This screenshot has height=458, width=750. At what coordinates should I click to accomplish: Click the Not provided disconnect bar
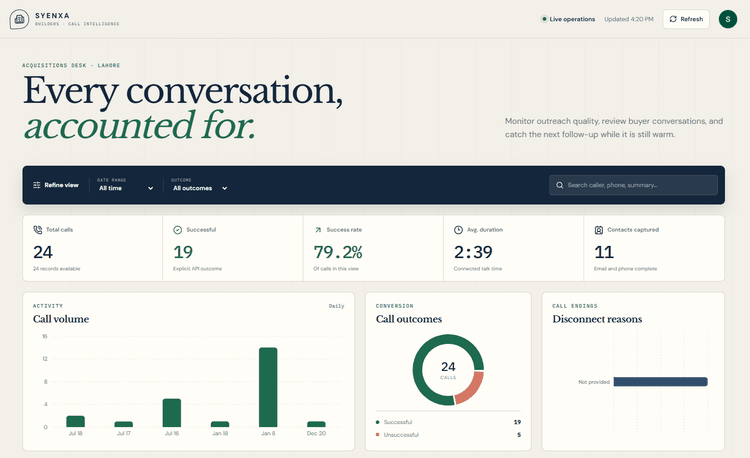pos(661,382)
